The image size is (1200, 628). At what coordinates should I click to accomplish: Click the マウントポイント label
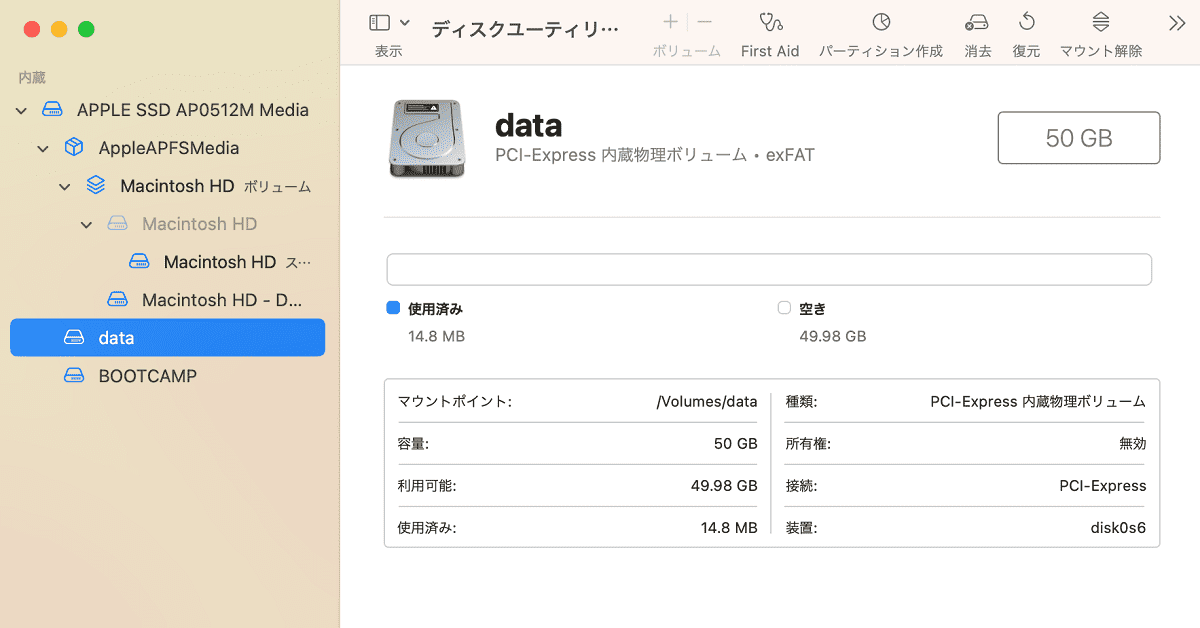(454, 402)
